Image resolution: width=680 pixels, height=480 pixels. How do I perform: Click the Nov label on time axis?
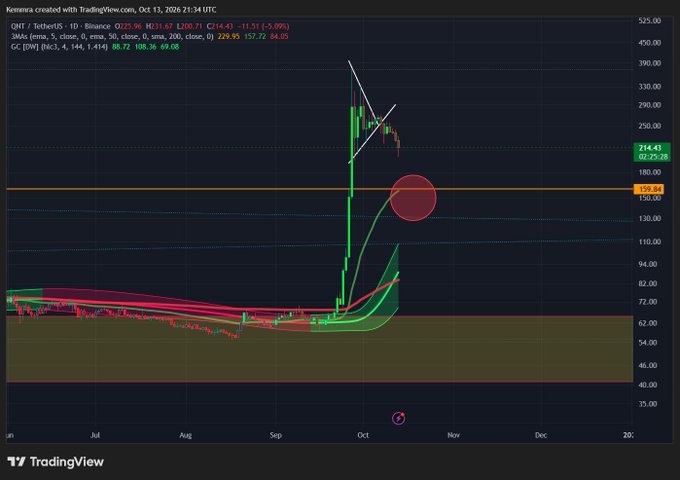click(454, 435)
